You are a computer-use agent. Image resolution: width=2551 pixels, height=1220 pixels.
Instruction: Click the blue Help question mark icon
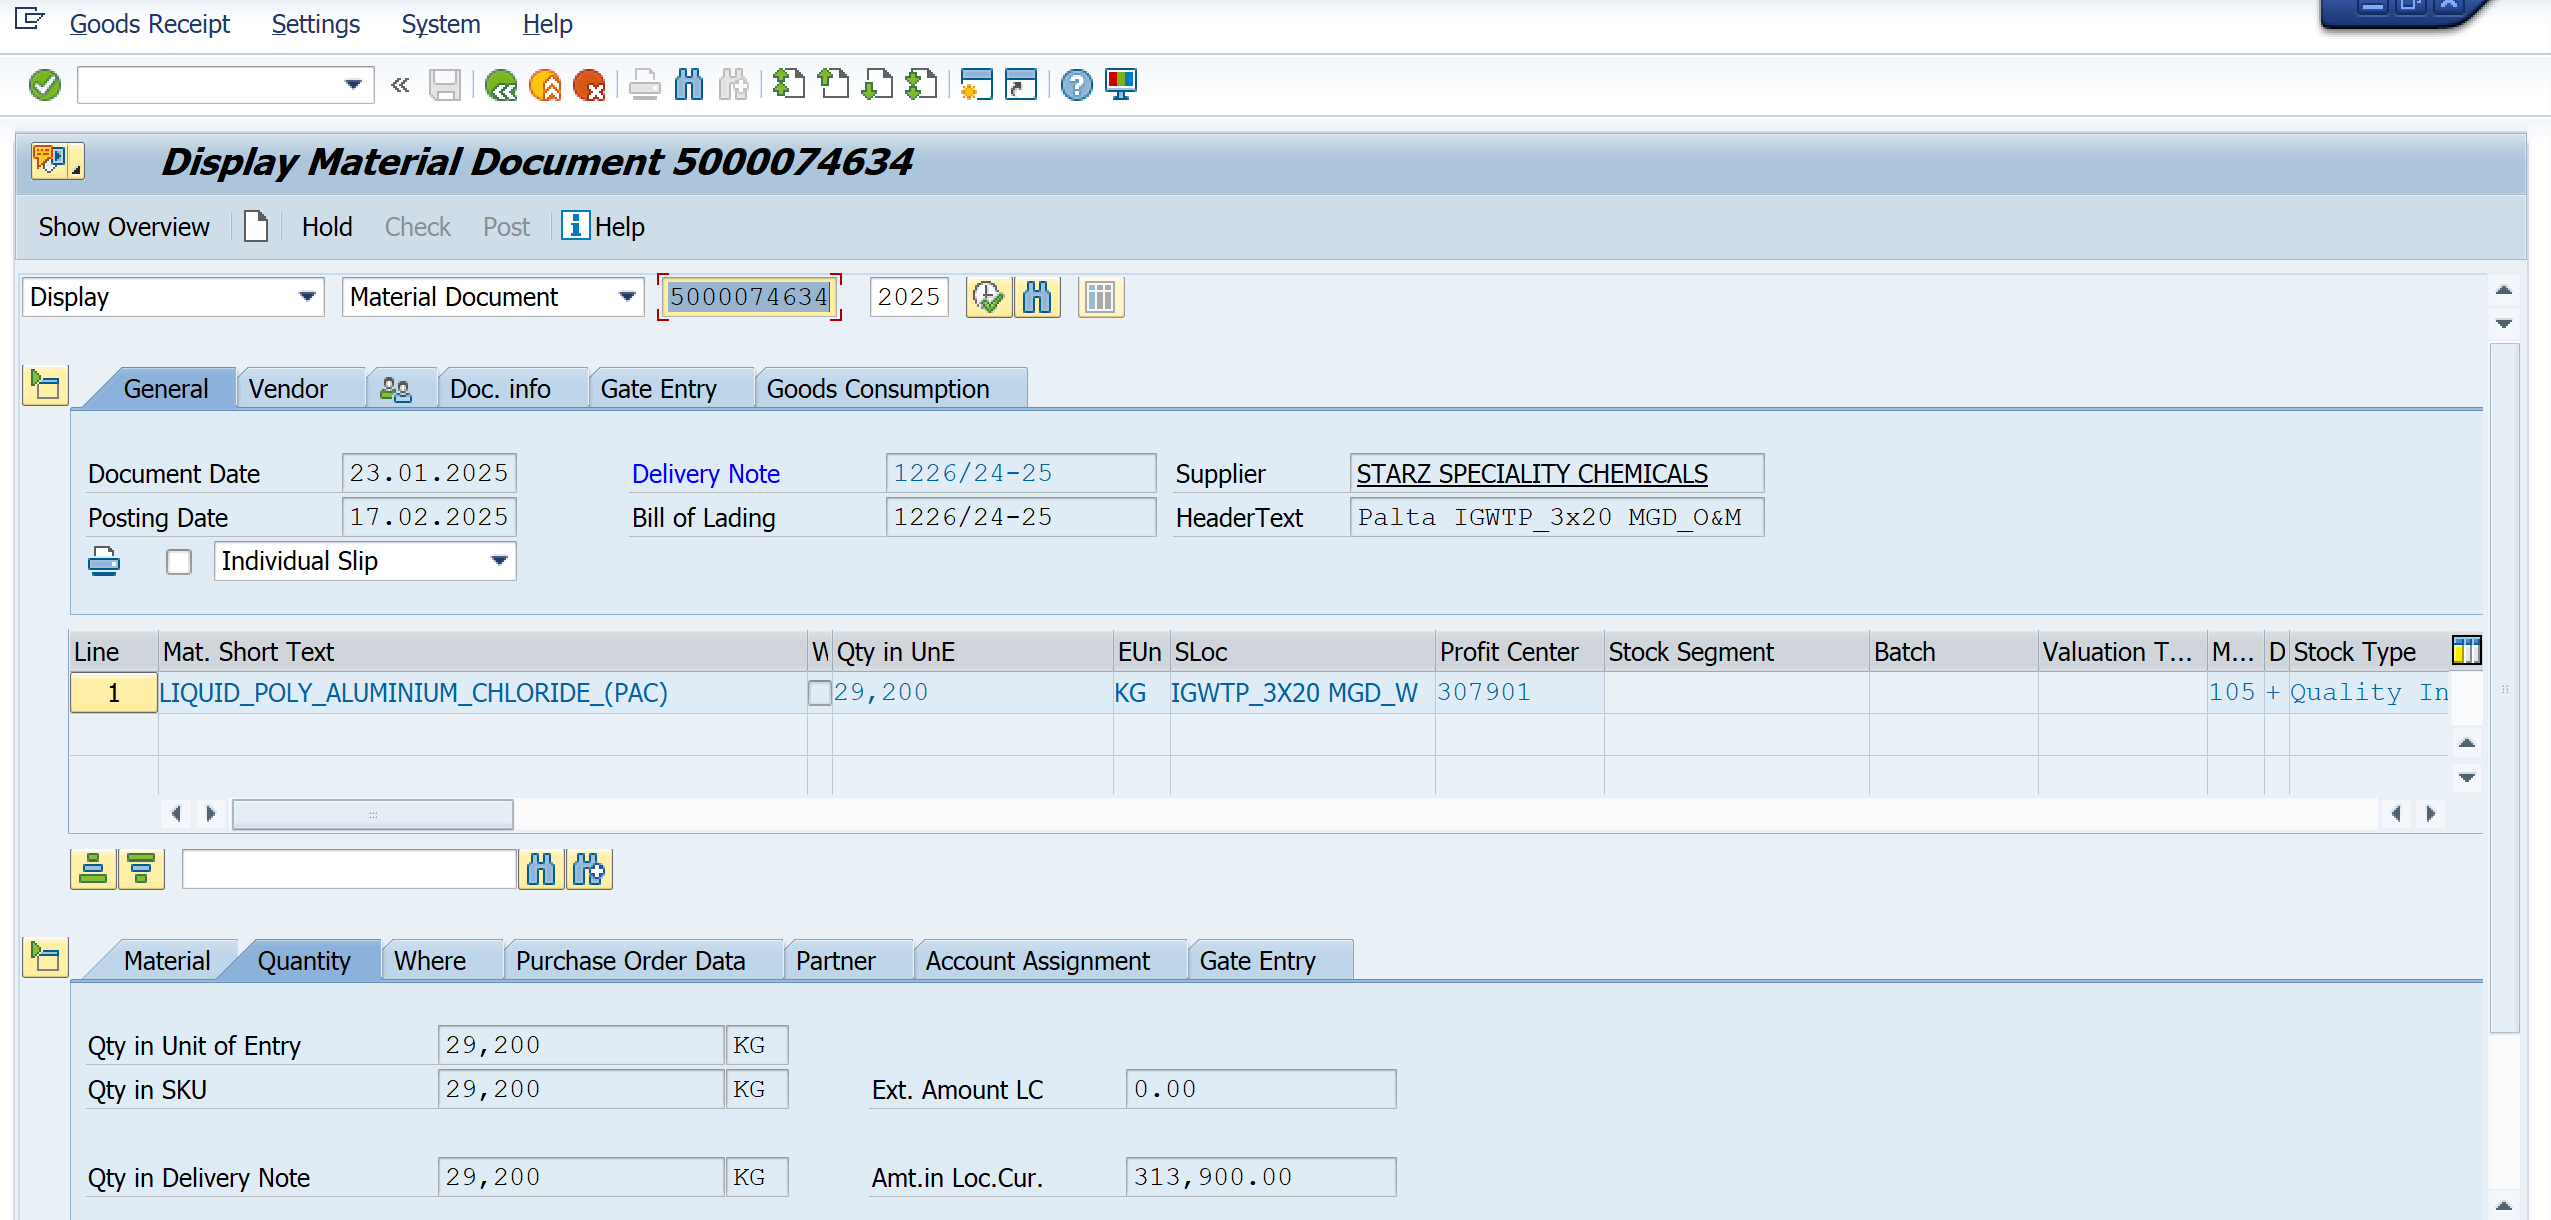coord(1076,85)
